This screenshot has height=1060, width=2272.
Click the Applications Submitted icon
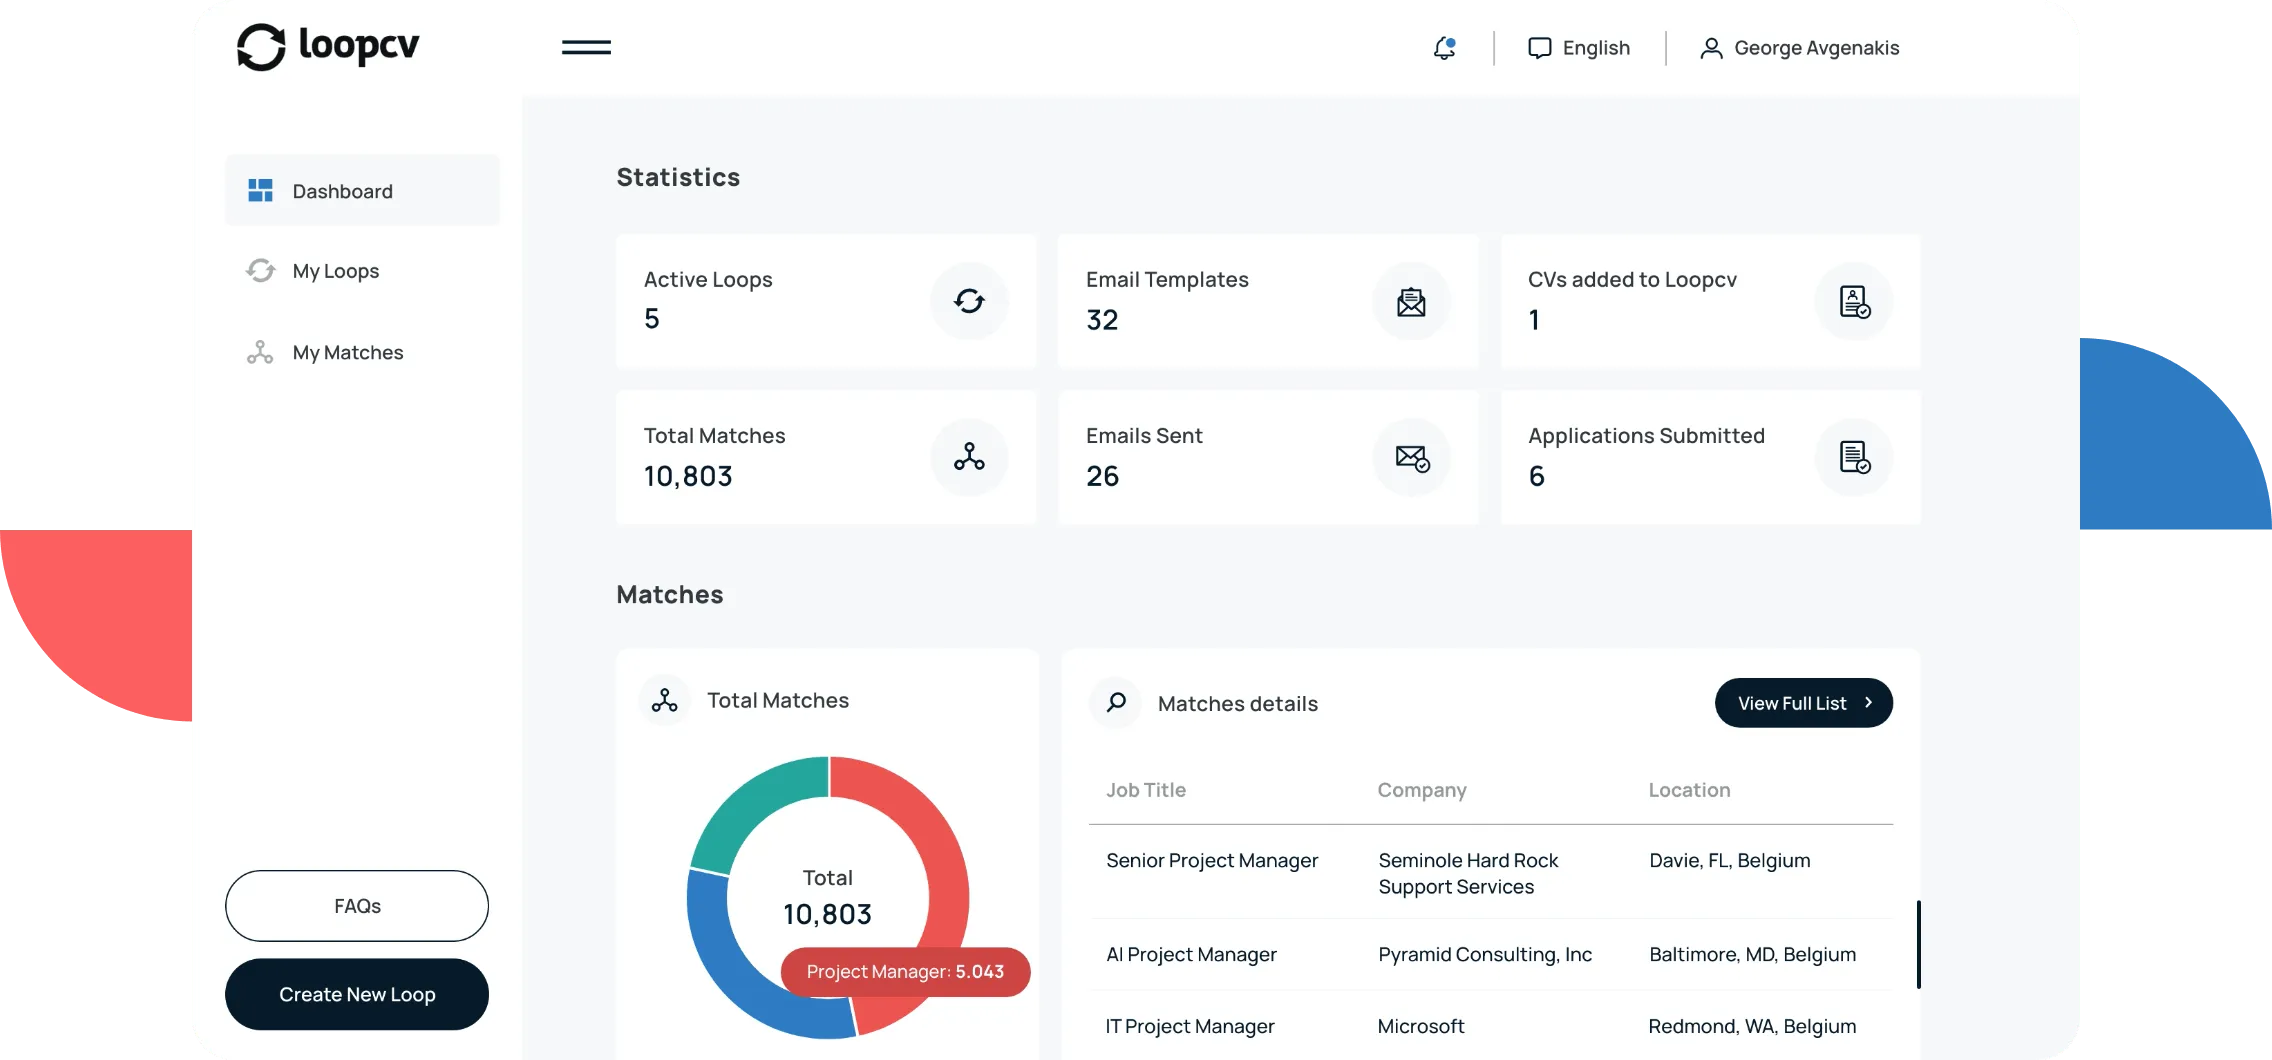(x=1854, y=457)
